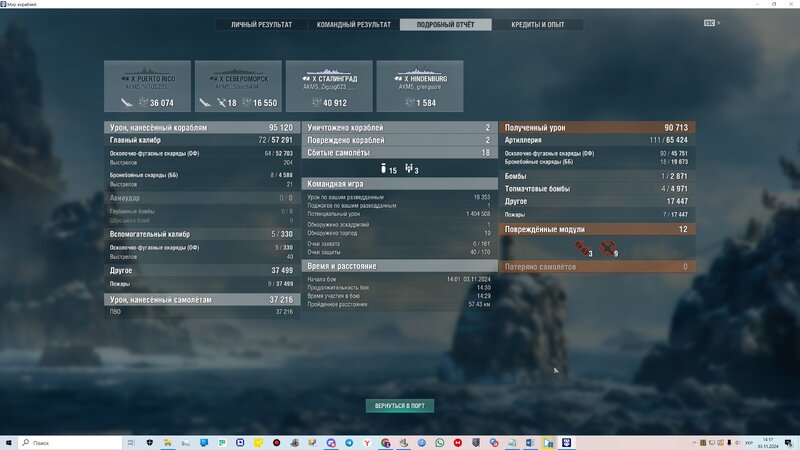Click the Бомбы 1 / 2 871 row

click(597, 176)
